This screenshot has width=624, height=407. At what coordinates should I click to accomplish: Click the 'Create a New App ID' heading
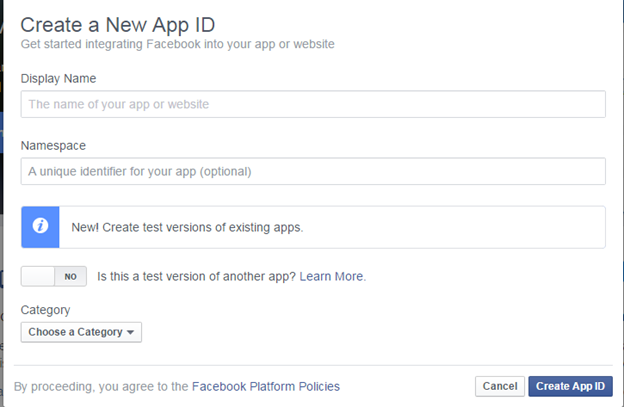click(x=118, y=25)
